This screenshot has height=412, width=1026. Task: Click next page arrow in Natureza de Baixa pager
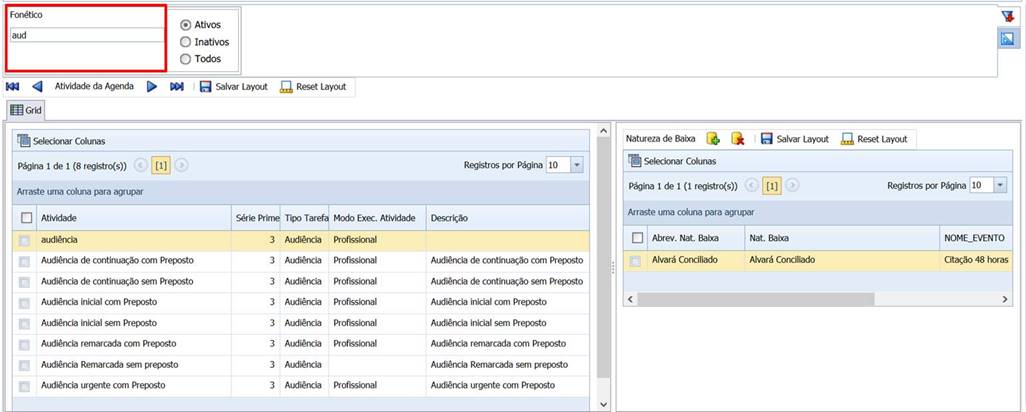pyautogui.click(x=792, y=186)
